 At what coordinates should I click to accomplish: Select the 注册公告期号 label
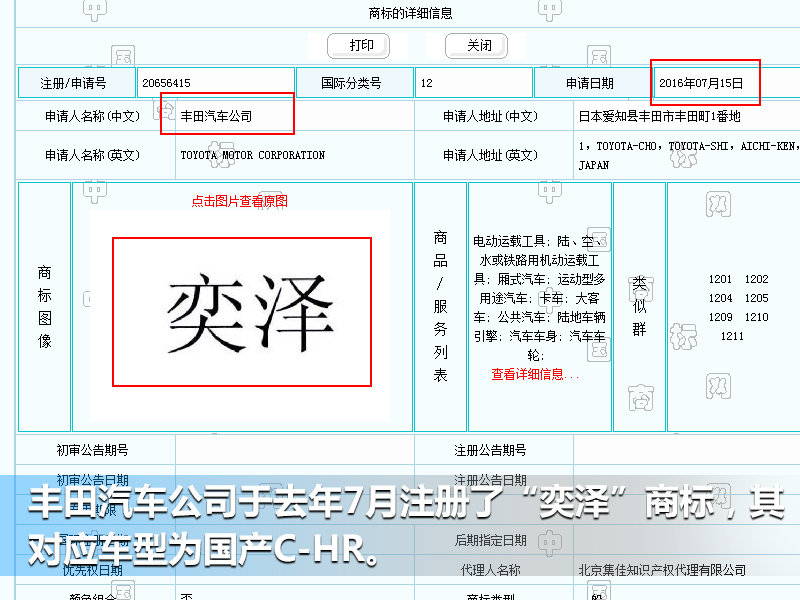[490, 450]
